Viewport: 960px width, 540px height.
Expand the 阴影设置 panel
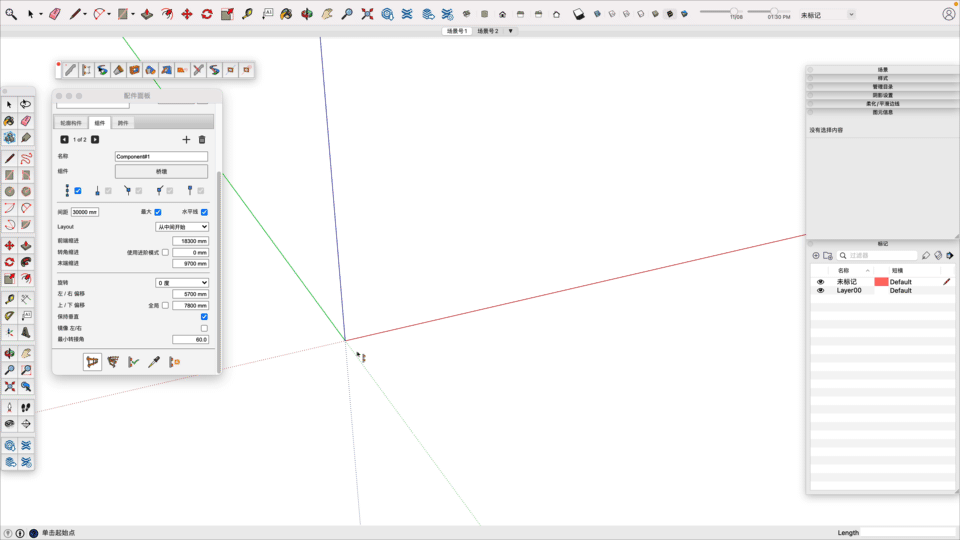click(x=882, y=95)
